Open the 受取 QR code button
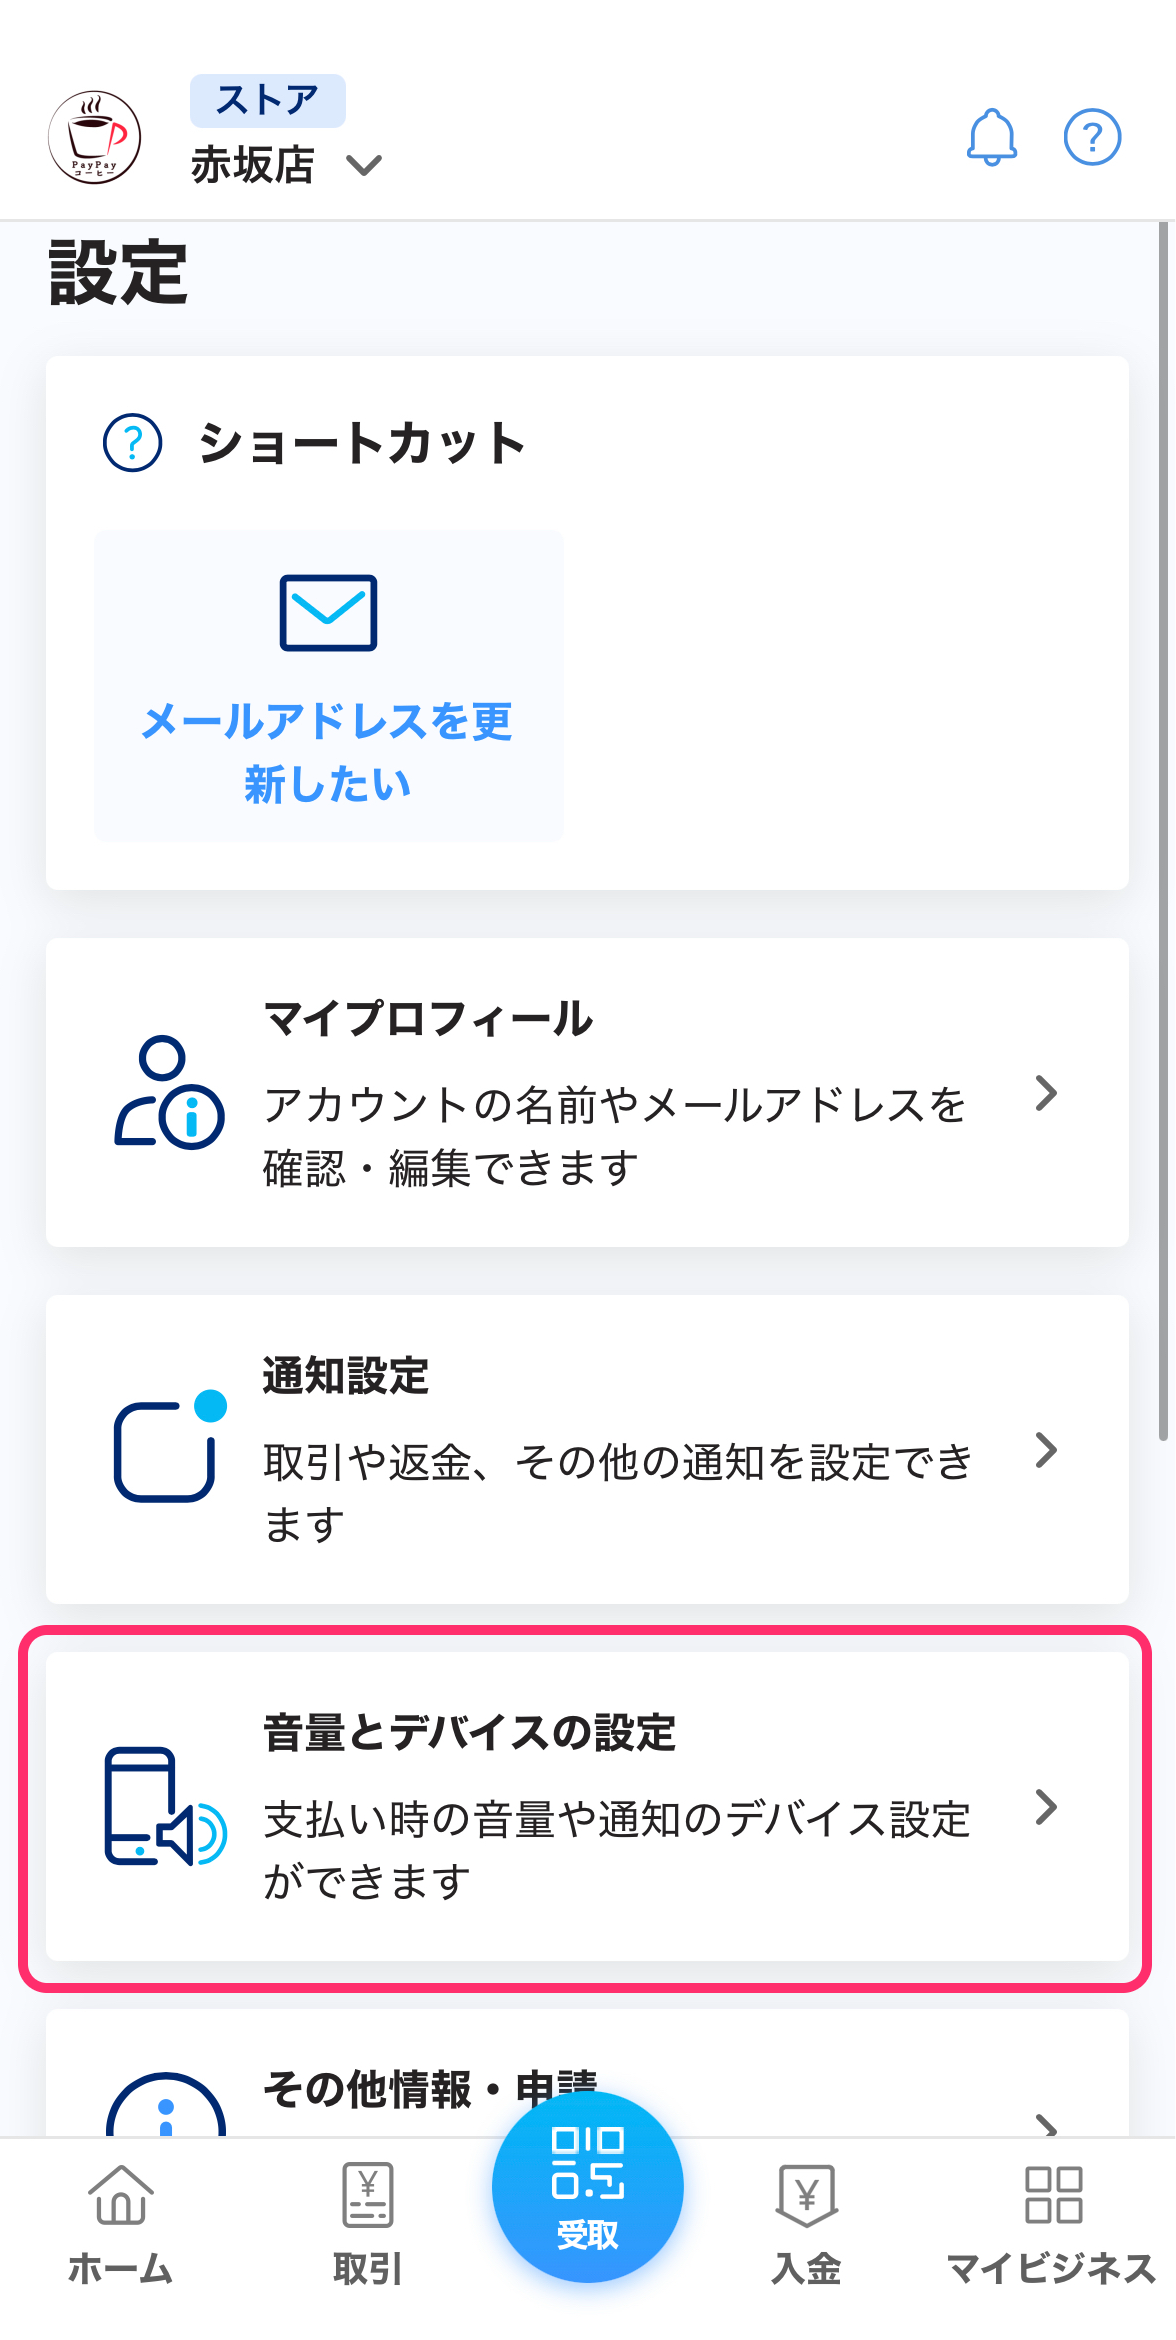The image size is (1176, 2340). (588, 2187)
